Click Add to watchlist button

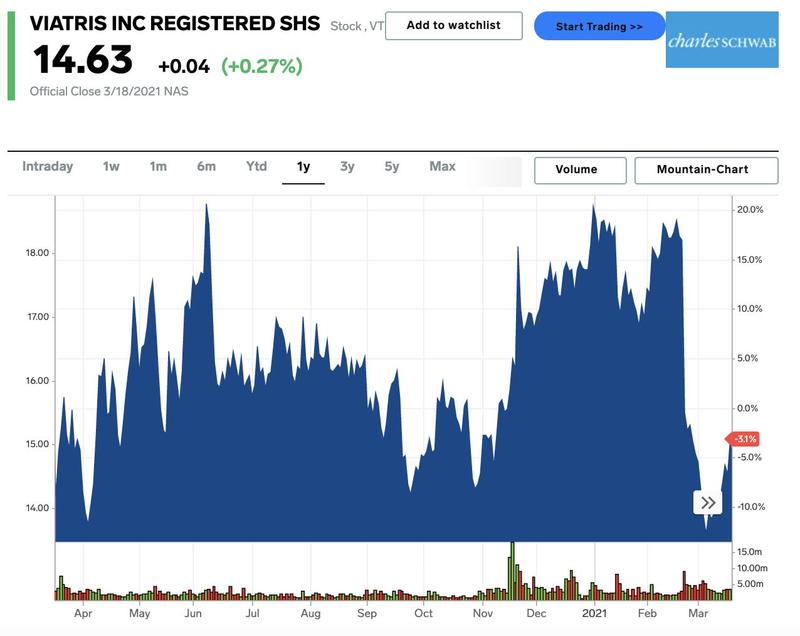coord(455,26)
